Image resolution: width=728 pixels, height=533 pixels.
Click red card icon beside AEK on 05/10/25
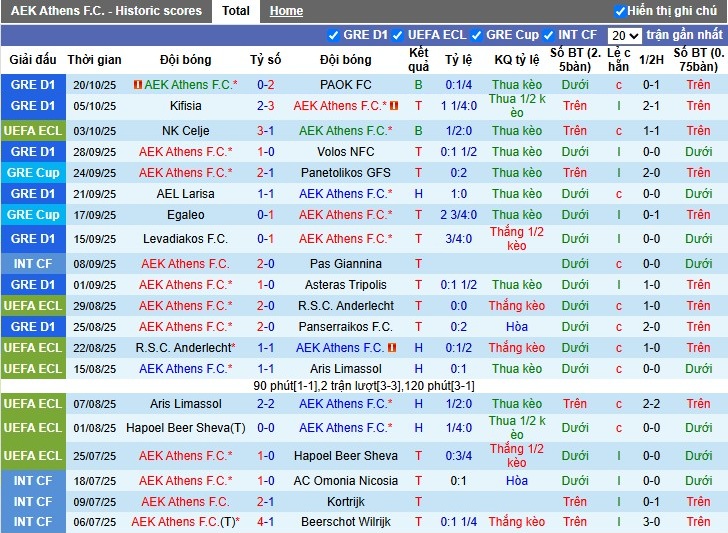pos(394,106)
